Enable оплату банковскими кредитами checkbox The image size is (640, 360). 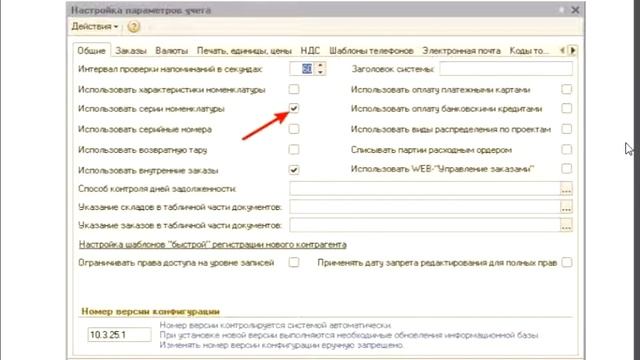(x=567, y=108)
